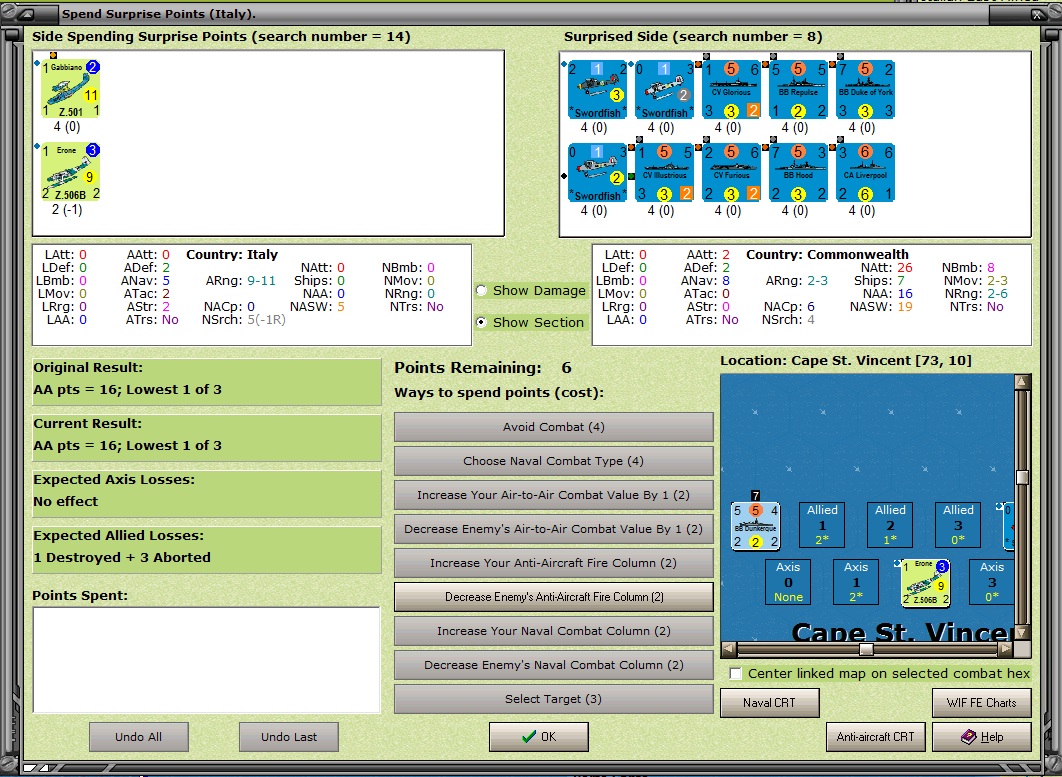Select the first Swordfish counter in top row

pos(597,89)
